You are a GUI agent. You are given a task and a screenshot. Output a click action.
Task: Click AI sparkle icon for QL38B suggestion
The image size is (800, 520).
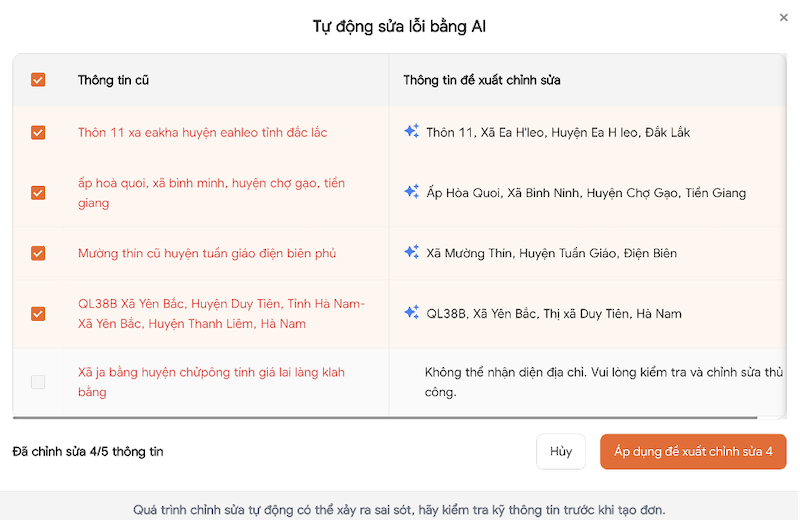pos(411,313)
